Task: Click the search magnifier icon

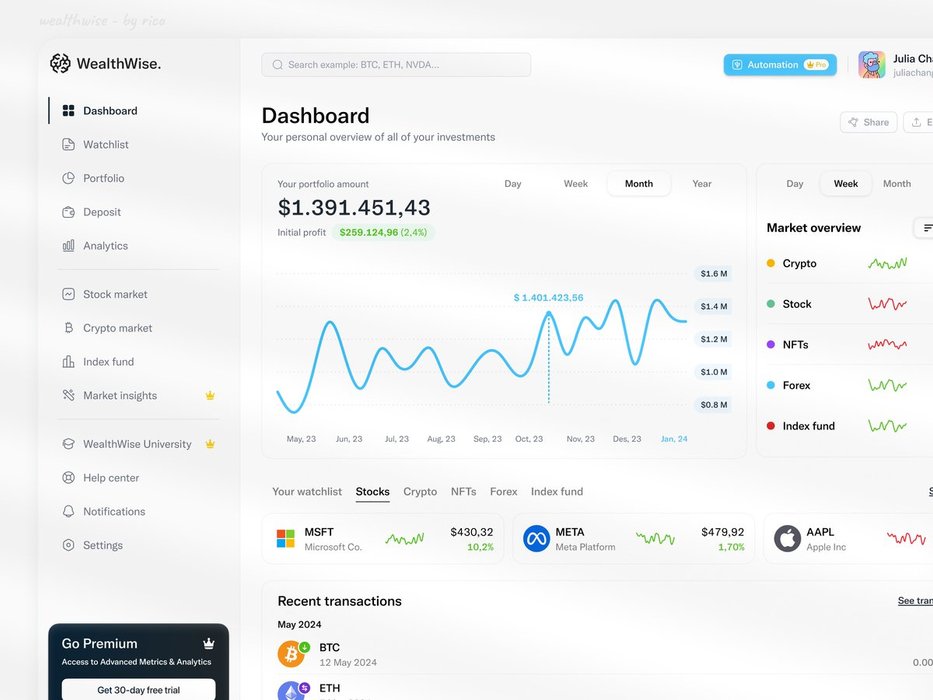Action: click(x=277, y=65)
